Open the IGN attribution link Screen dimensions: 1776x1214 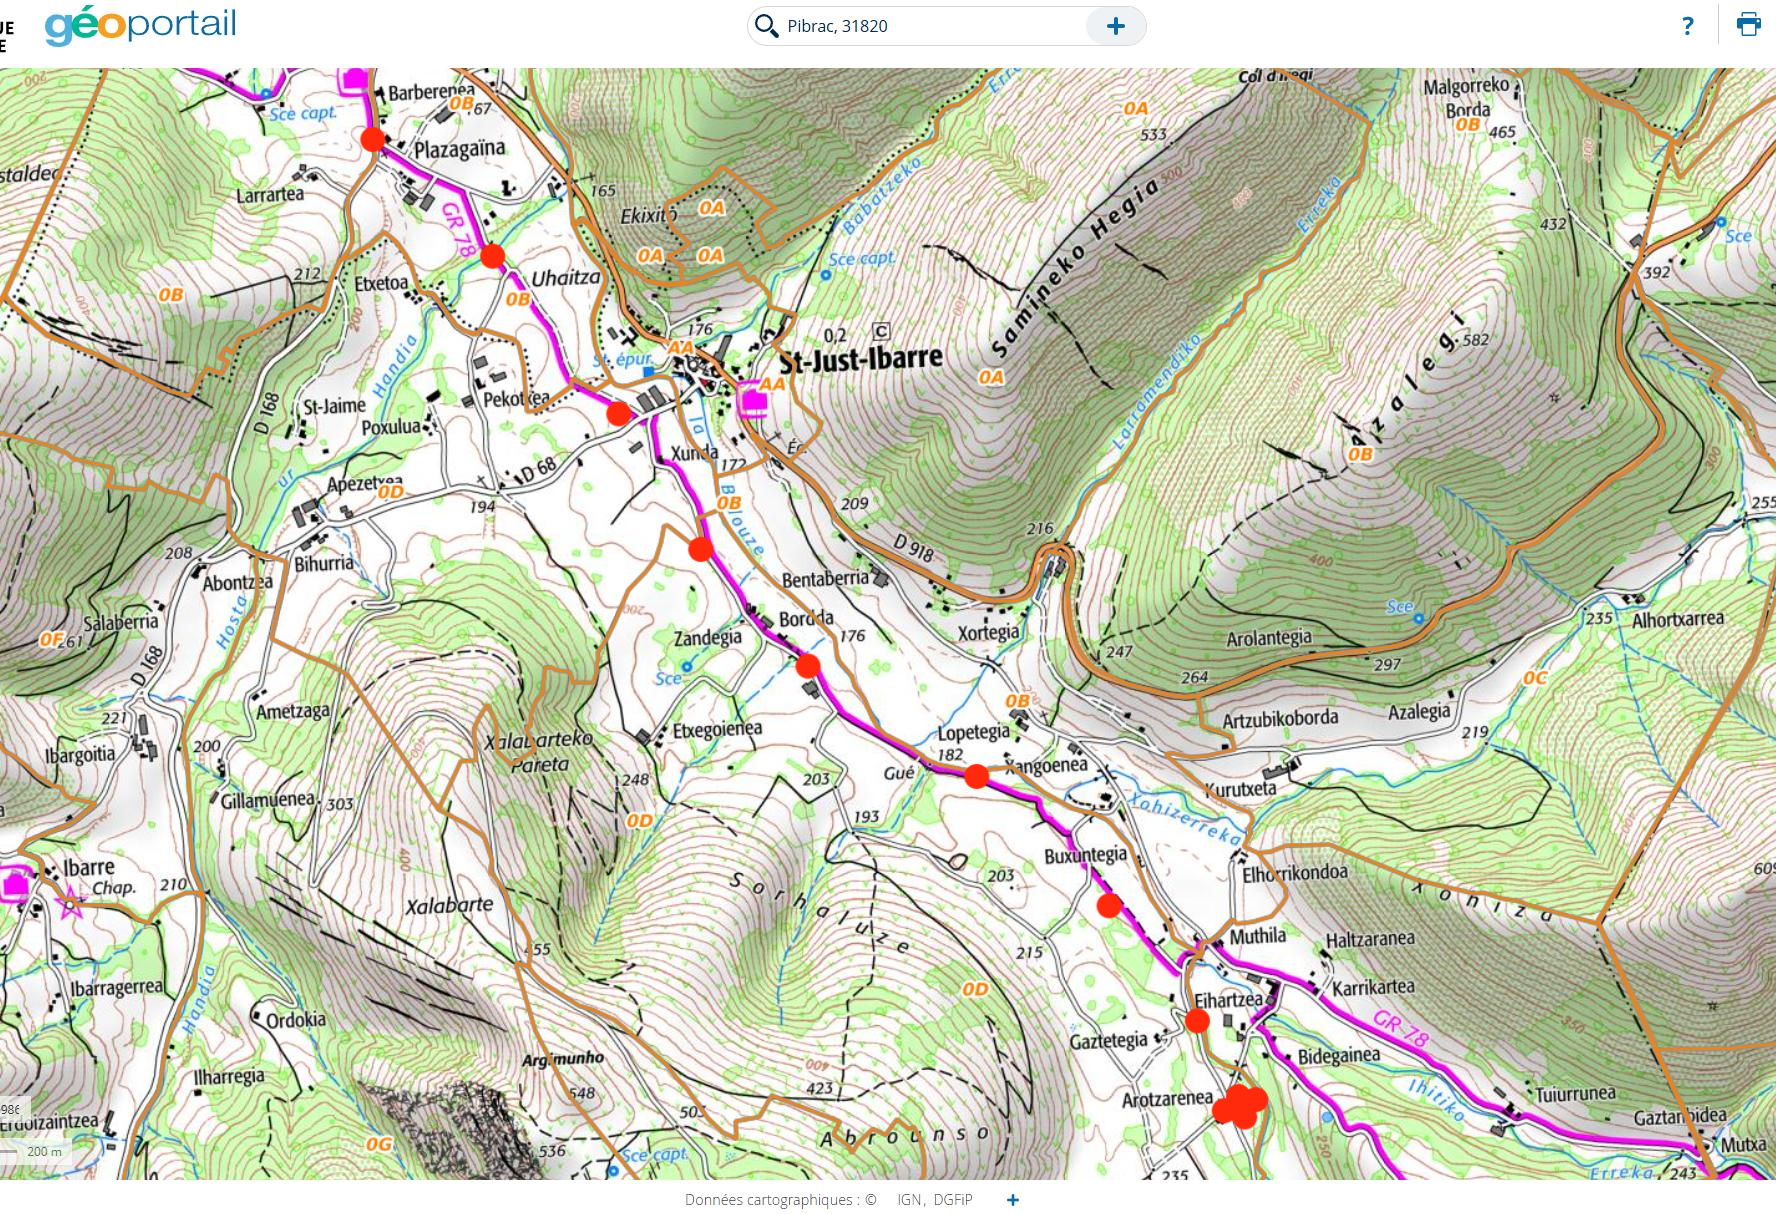908,1200
